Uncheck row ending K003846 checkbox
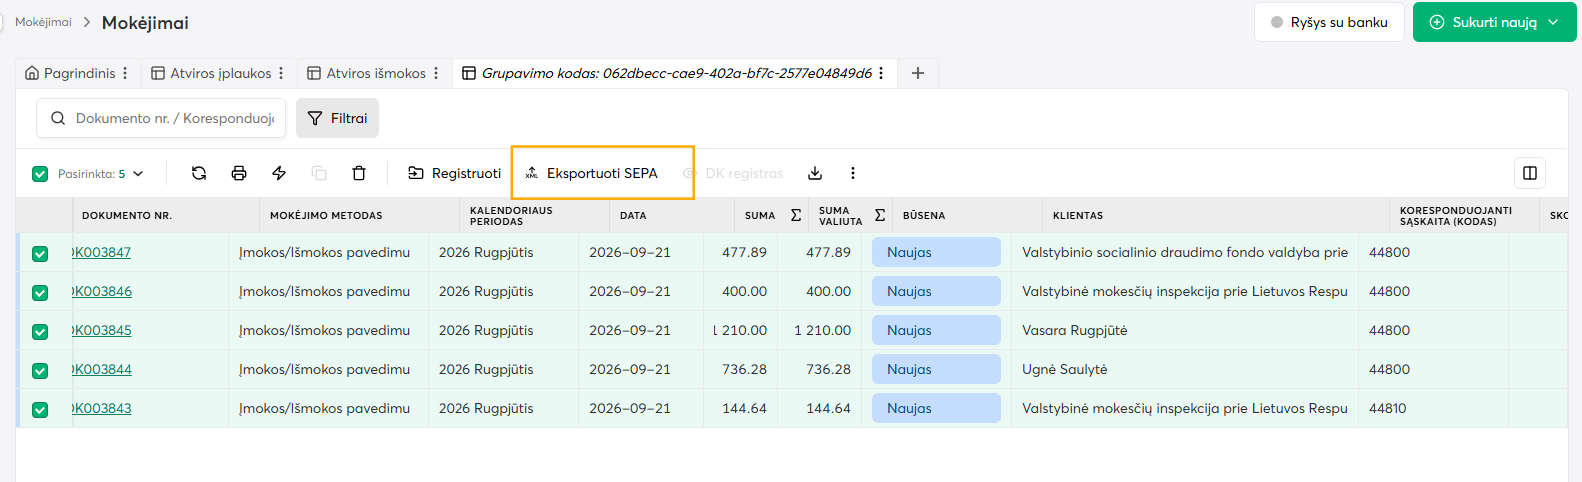Image resolution: width=1582 pixels, height=482 pixels. [40, 293]
